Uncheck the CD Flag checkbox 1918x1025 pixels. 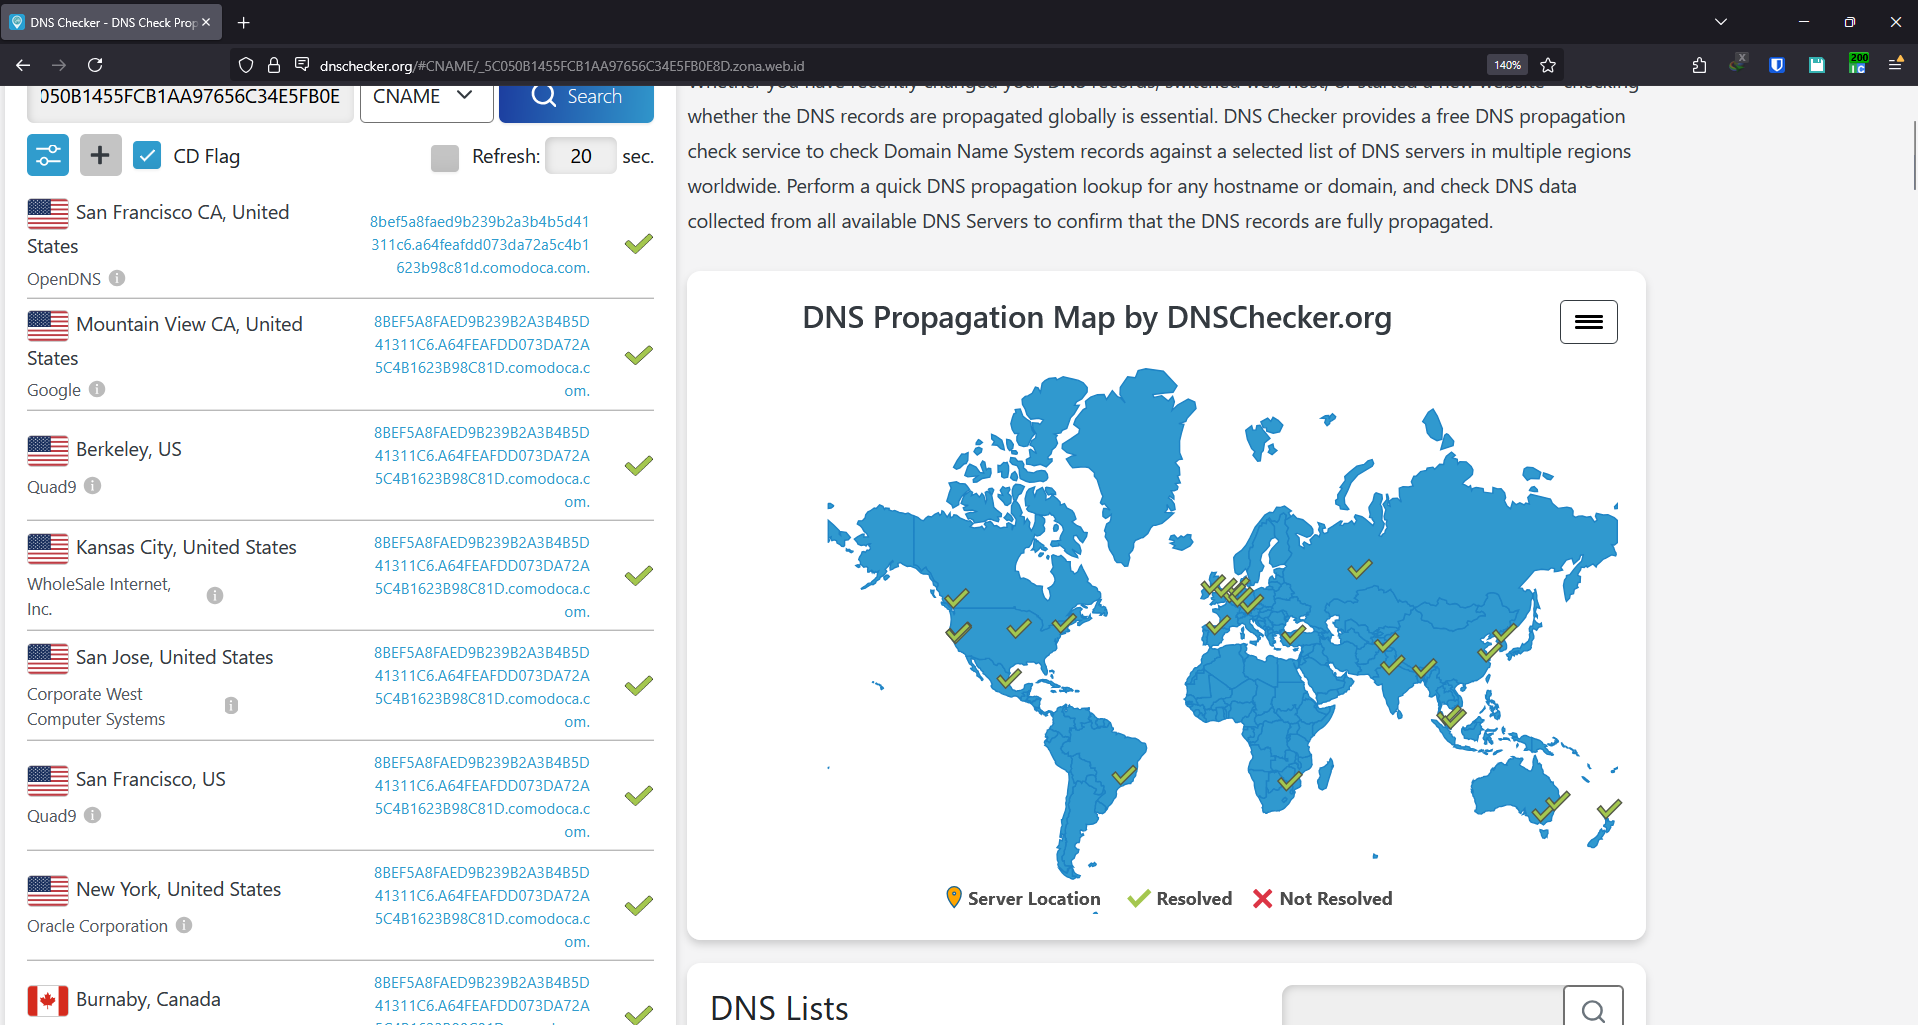click(x=147, y=155)
